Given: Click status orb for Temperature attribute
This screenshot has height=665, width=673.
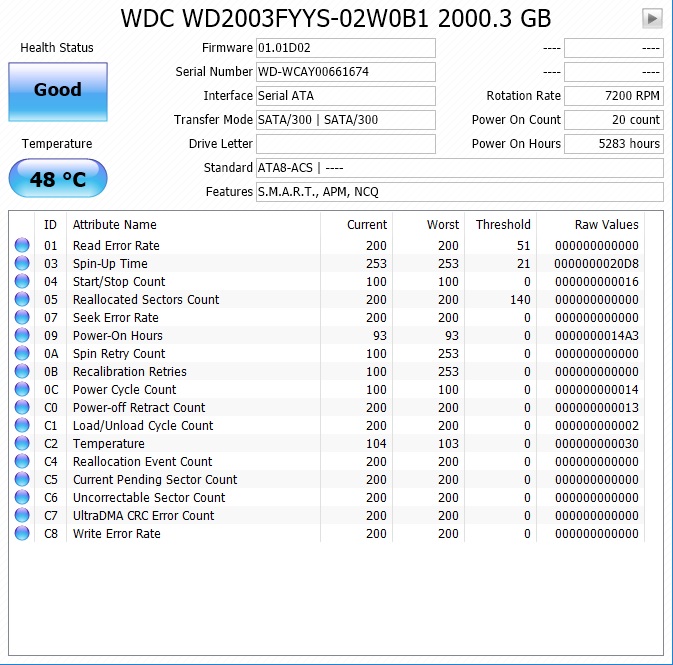Looking at the screenshot, I should [22, 443].
